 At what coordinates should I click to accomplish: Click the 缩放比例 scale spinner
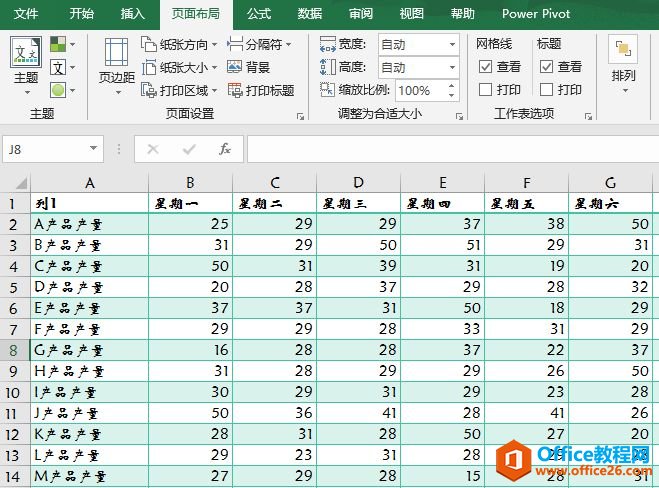point(449,90)
